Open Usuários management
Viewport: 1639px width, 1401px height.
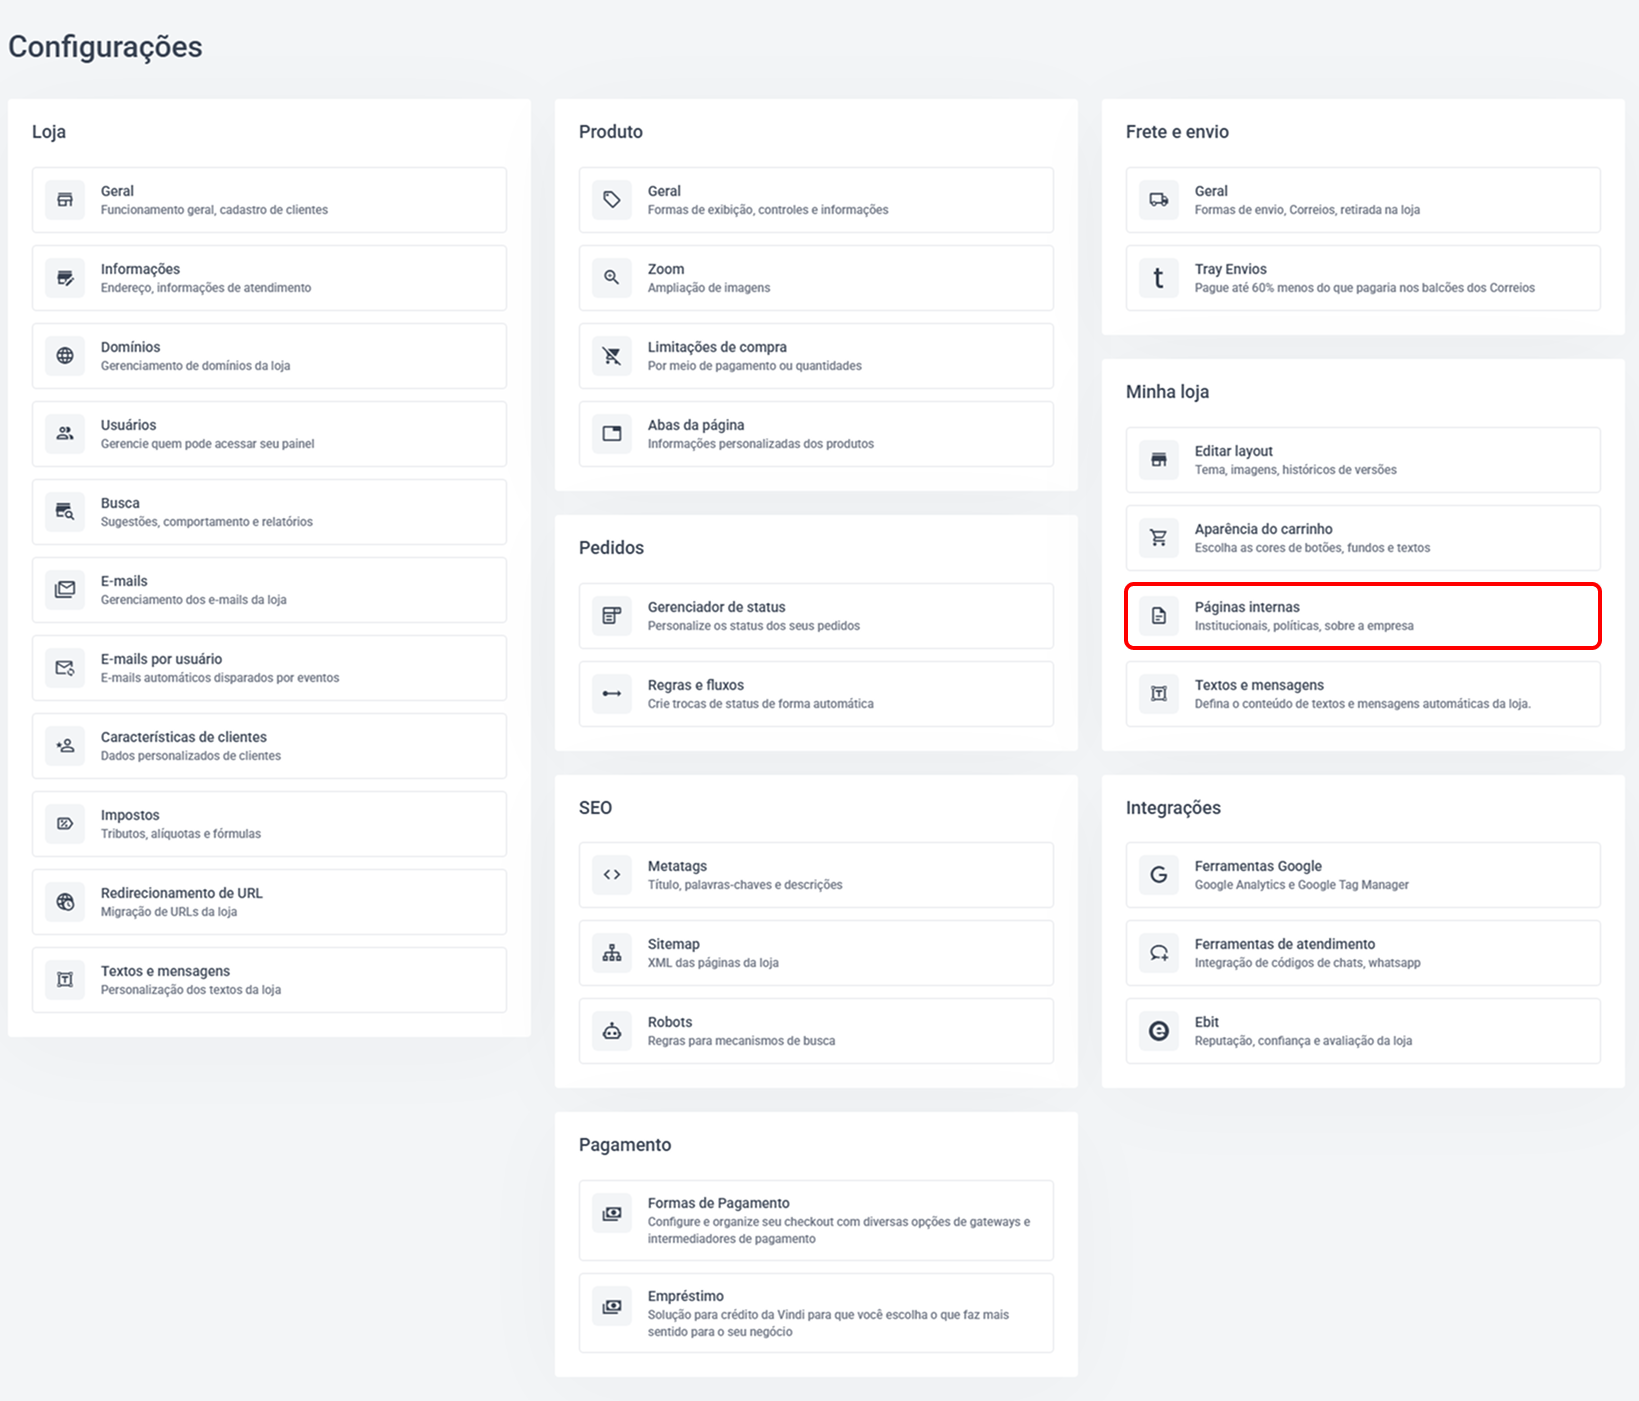128,425
